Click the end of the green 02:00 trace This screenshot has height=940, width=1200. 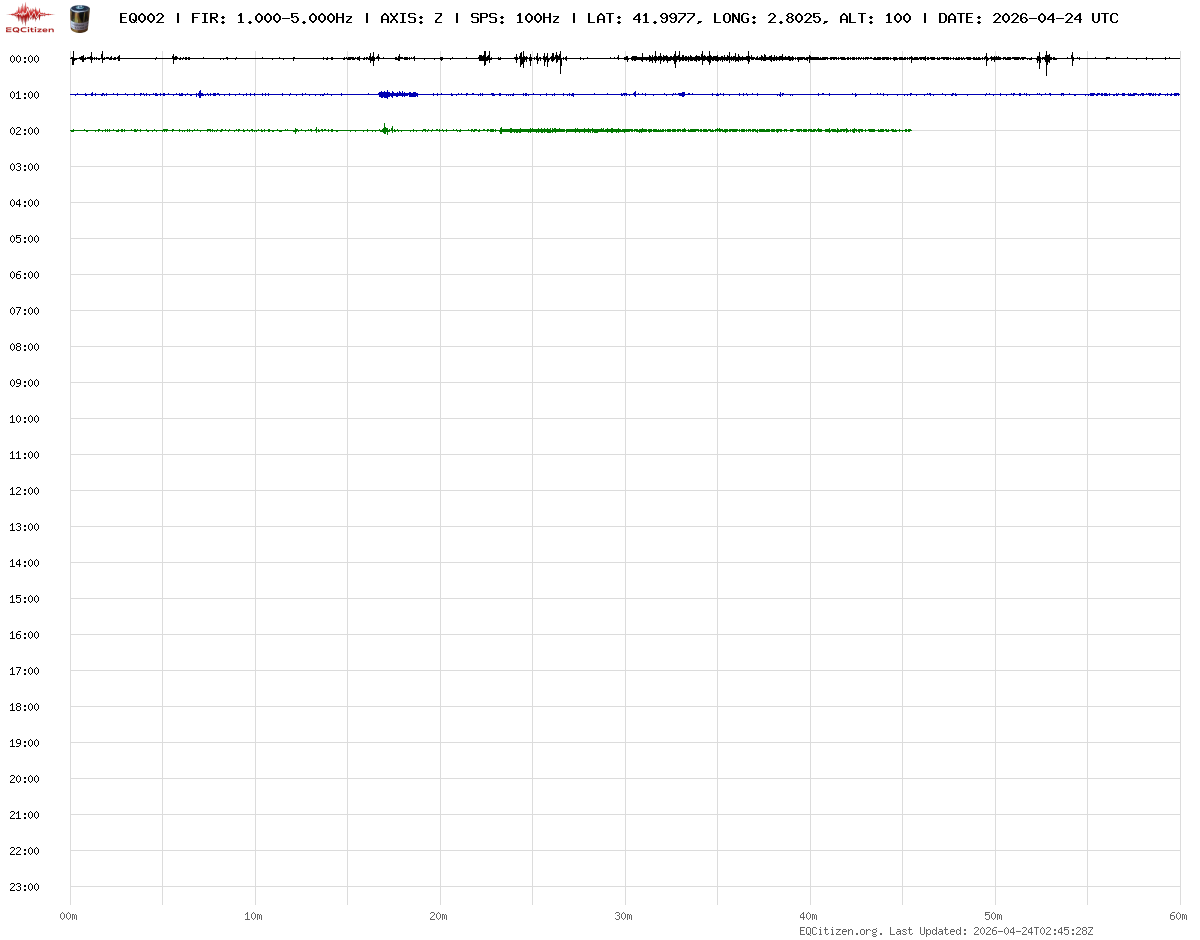pos(910,130)
